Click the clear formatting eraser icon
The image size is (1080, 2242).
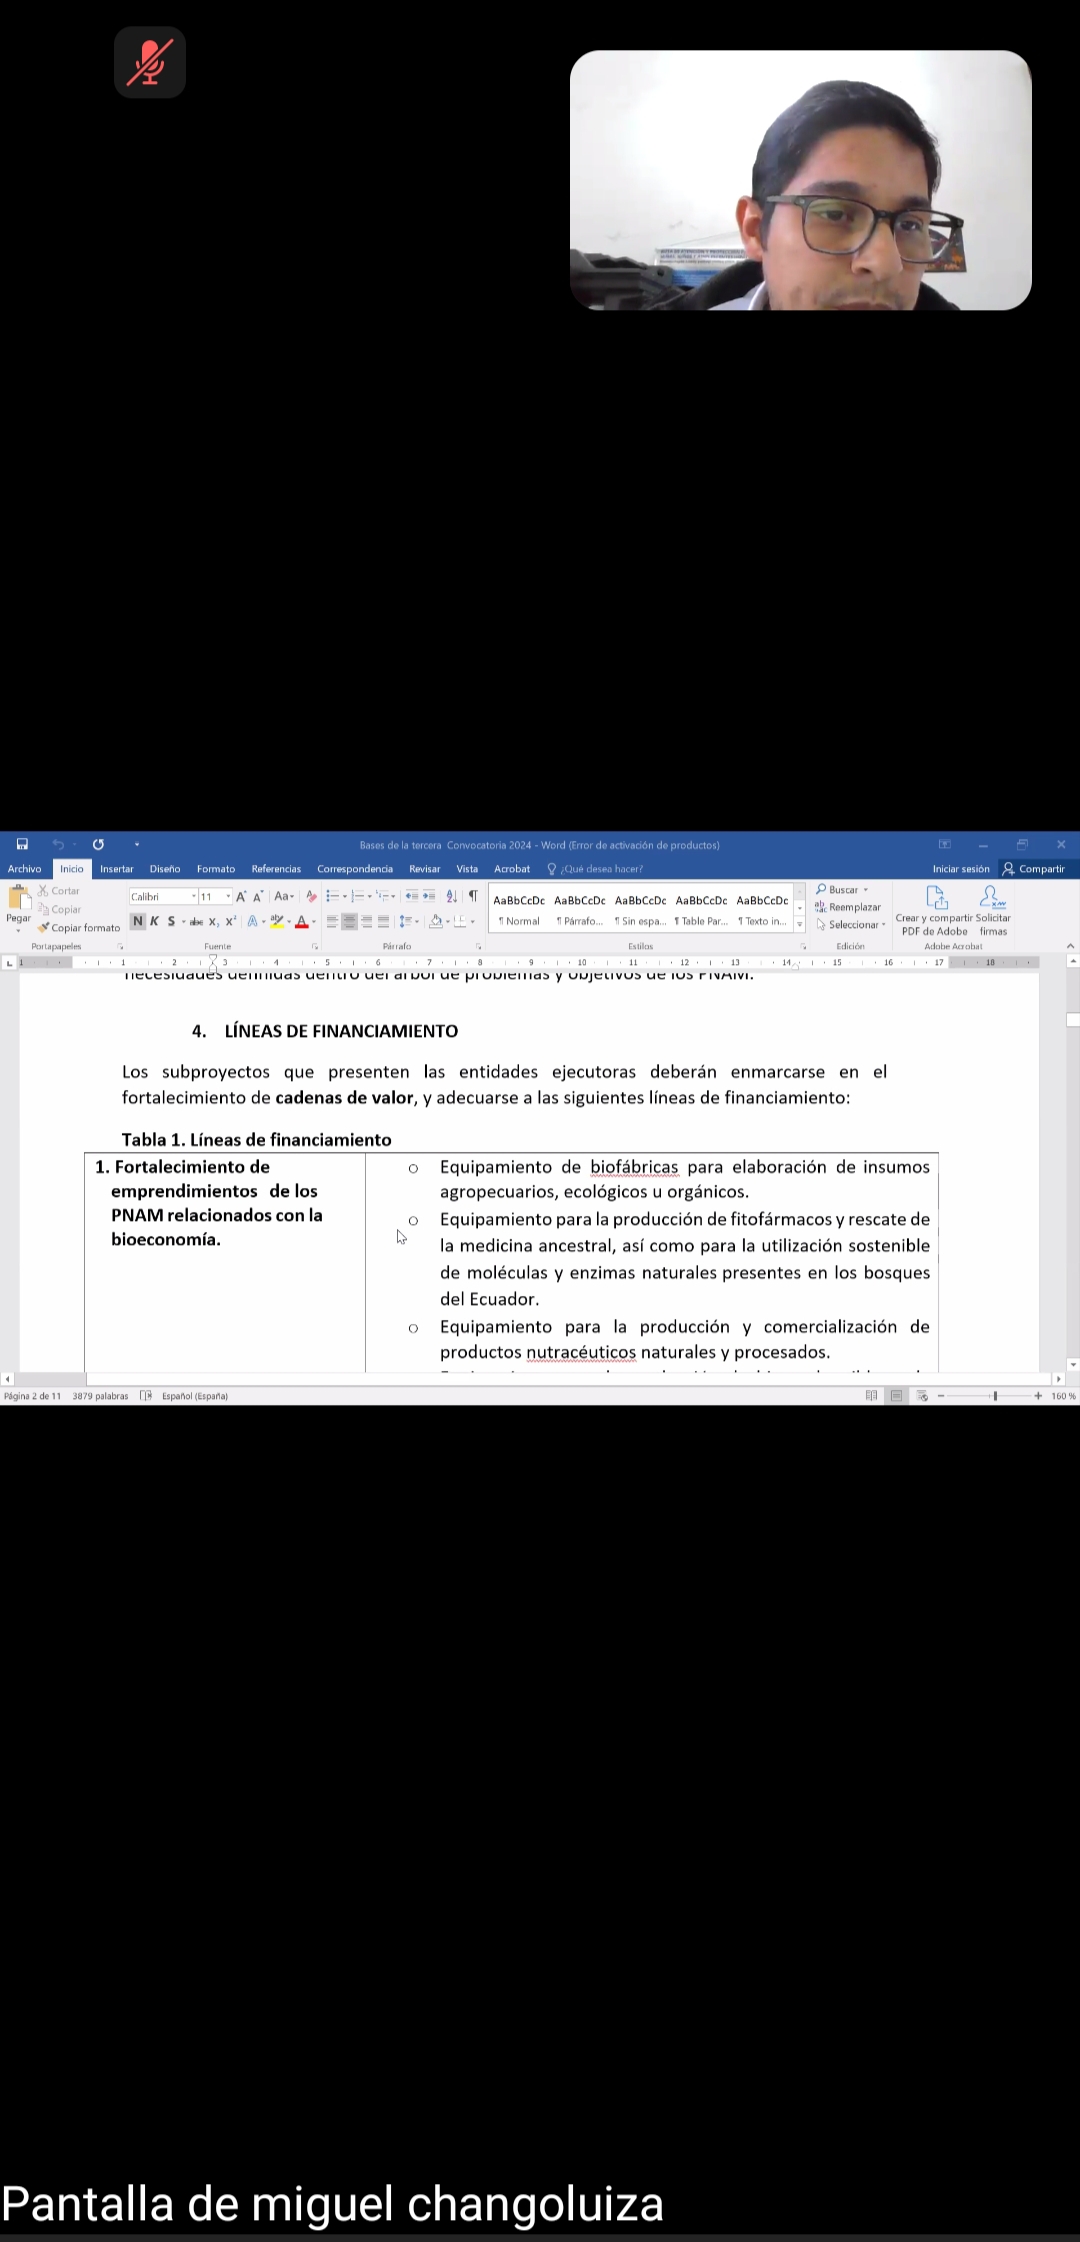312,896
